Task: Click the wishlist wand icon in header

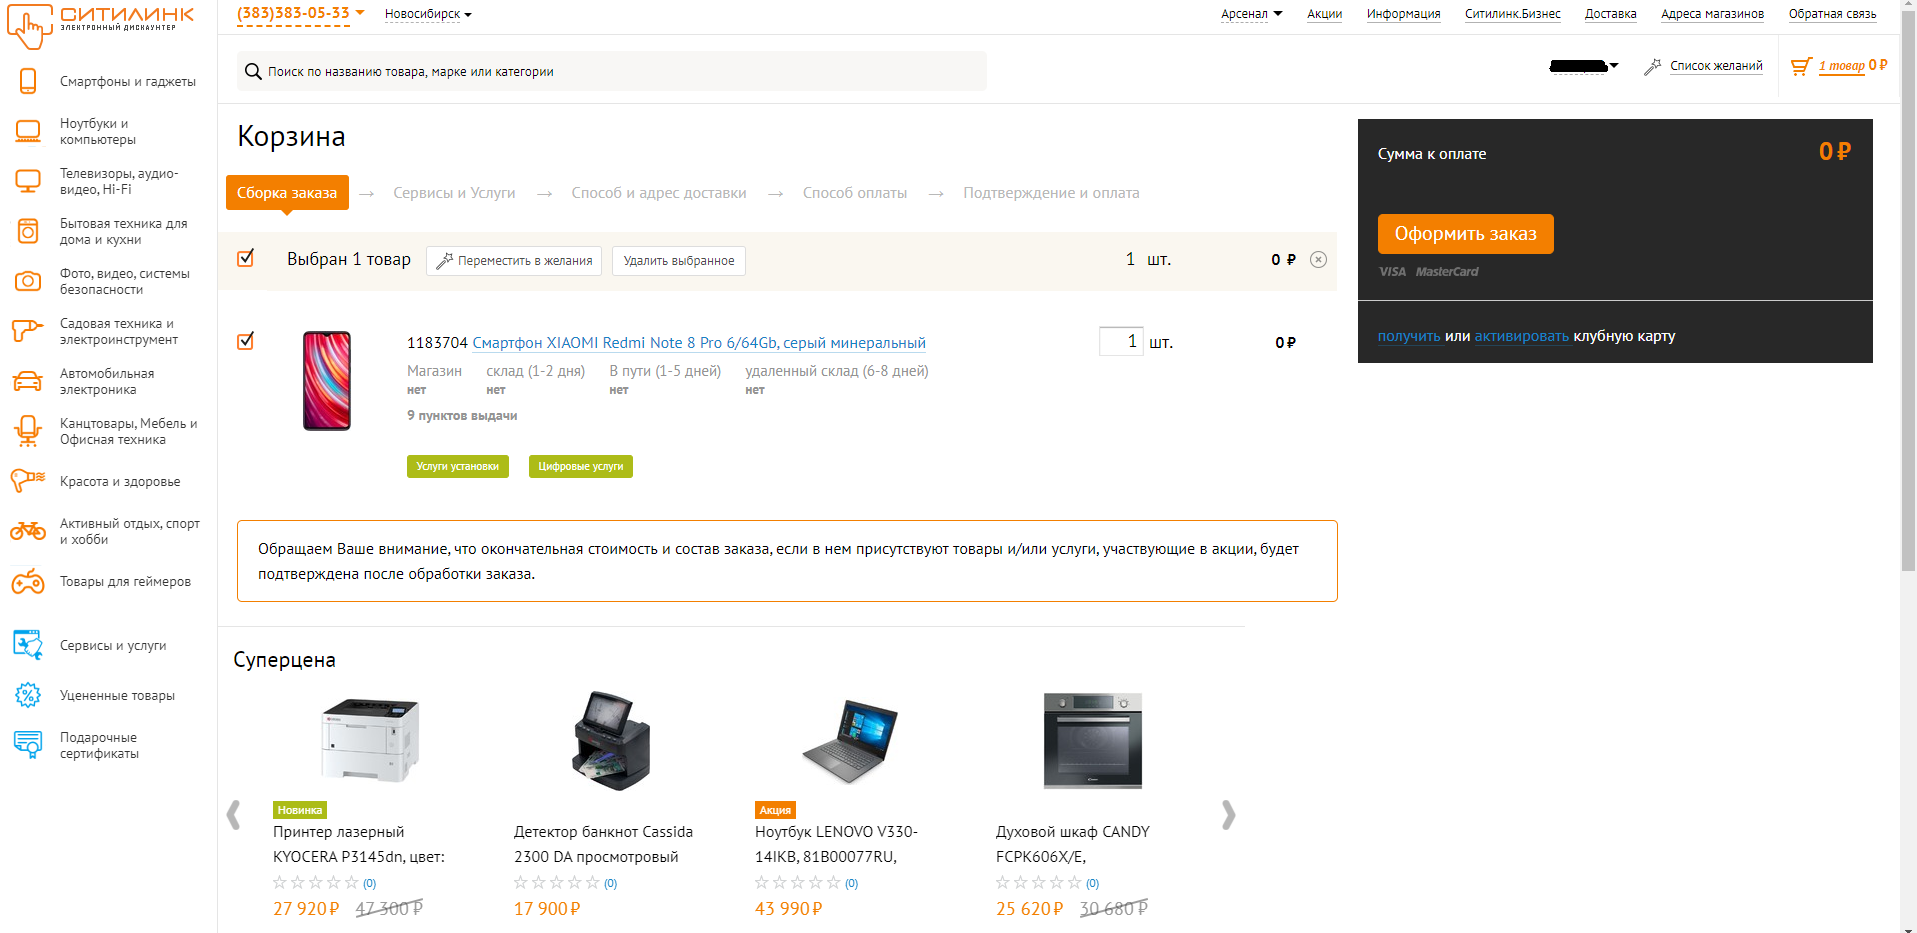Action: point(1653,66)
